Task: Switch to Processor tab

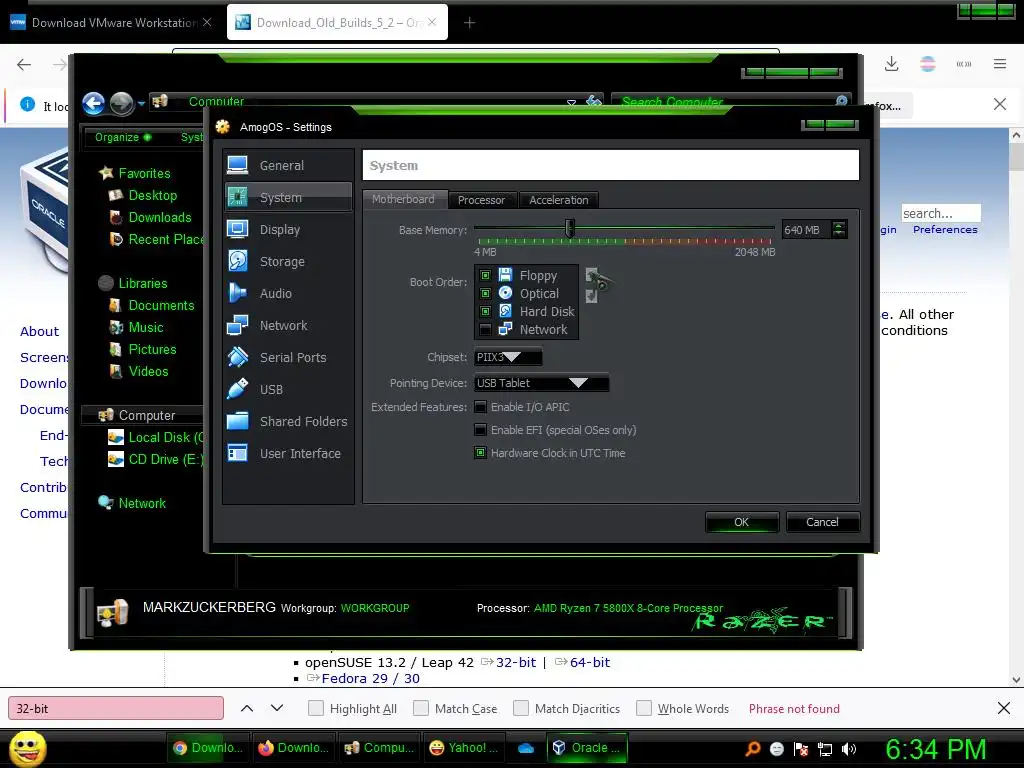Action: click(x=481, y=200)
